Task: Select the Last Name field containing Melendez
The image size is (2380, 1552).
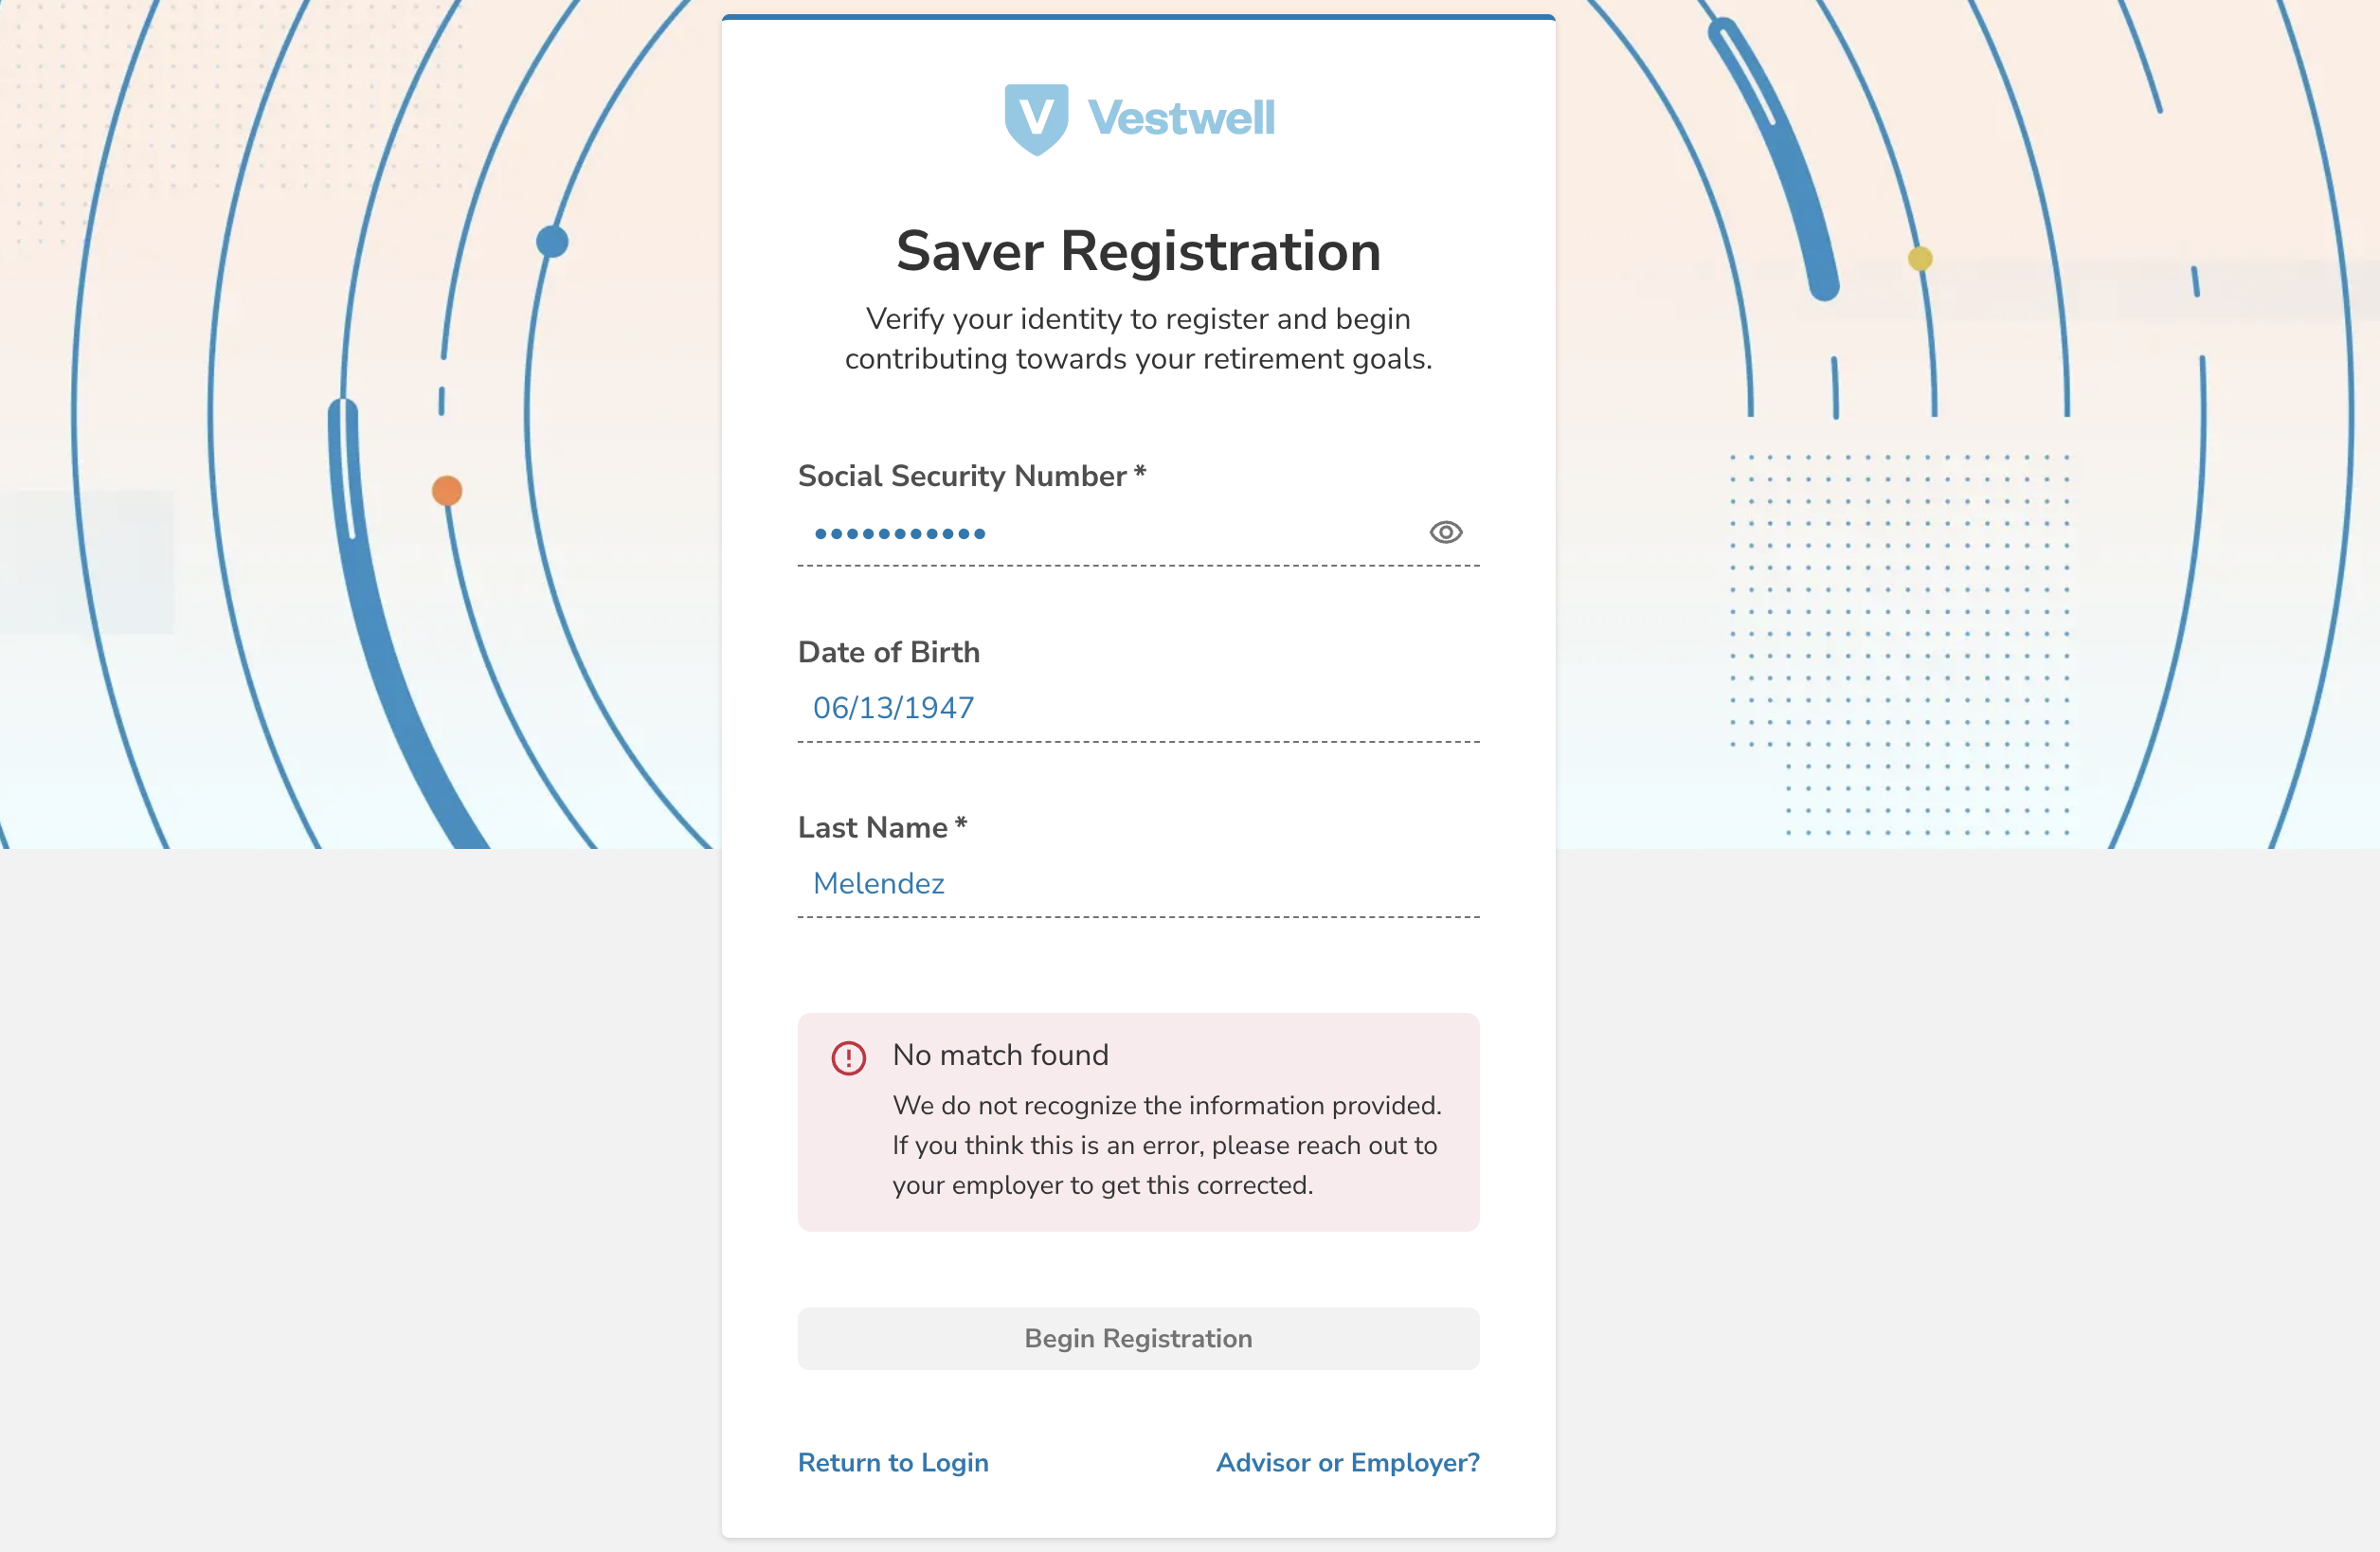Action: point(1137,884)
